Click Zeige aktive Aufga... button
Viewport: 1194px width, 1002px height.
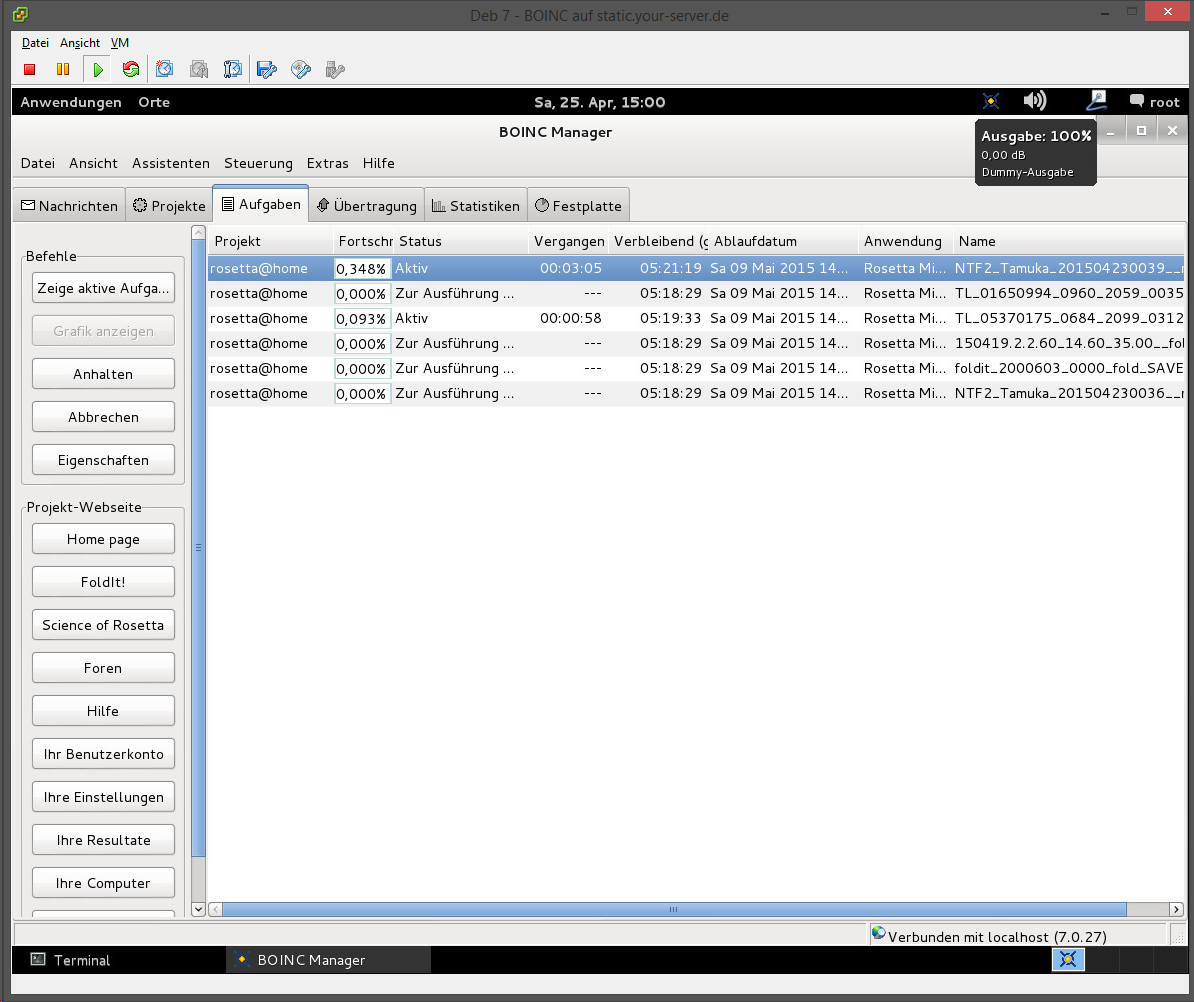pos(104,288)
